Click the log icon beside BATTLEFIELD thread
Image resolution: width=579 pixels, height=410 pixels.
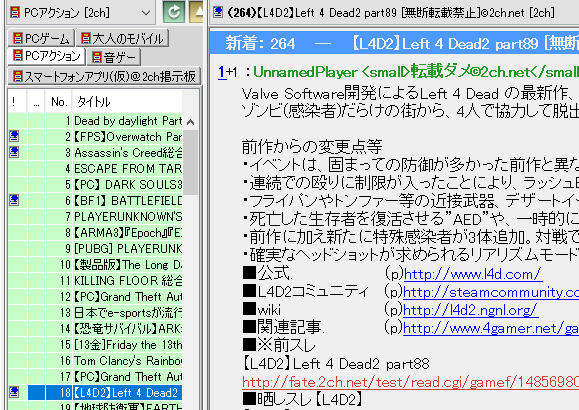pos(14,200)
